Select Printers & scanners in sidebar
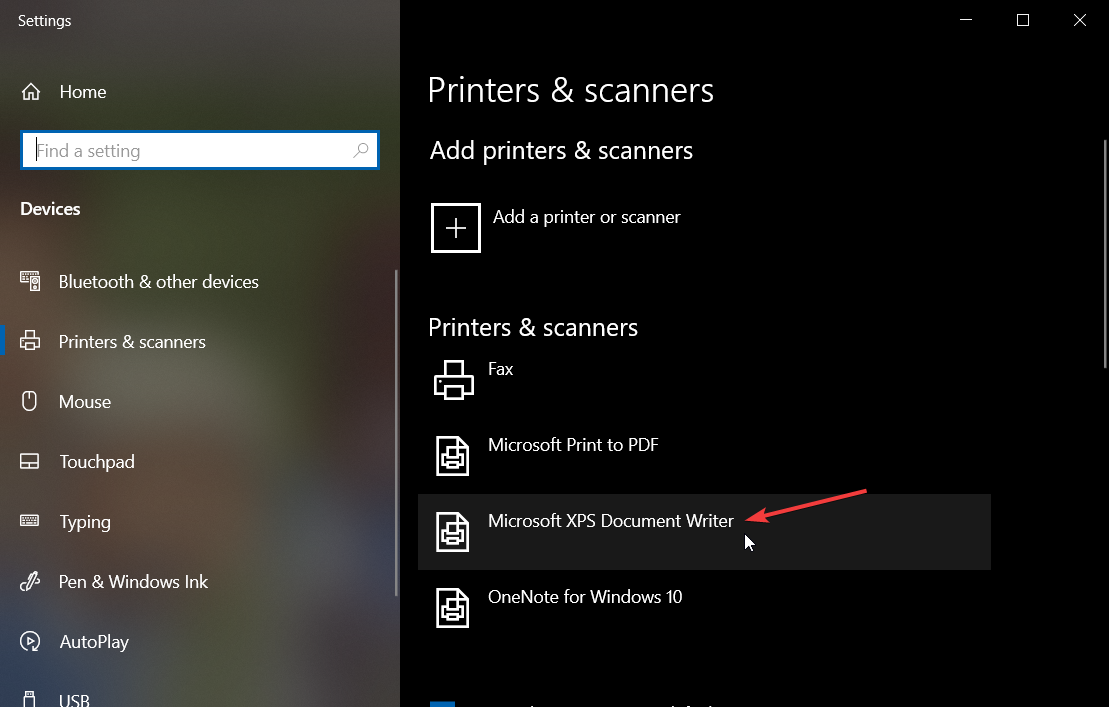1109x707 pixels. pyautogui.click(x=132, y=341)
